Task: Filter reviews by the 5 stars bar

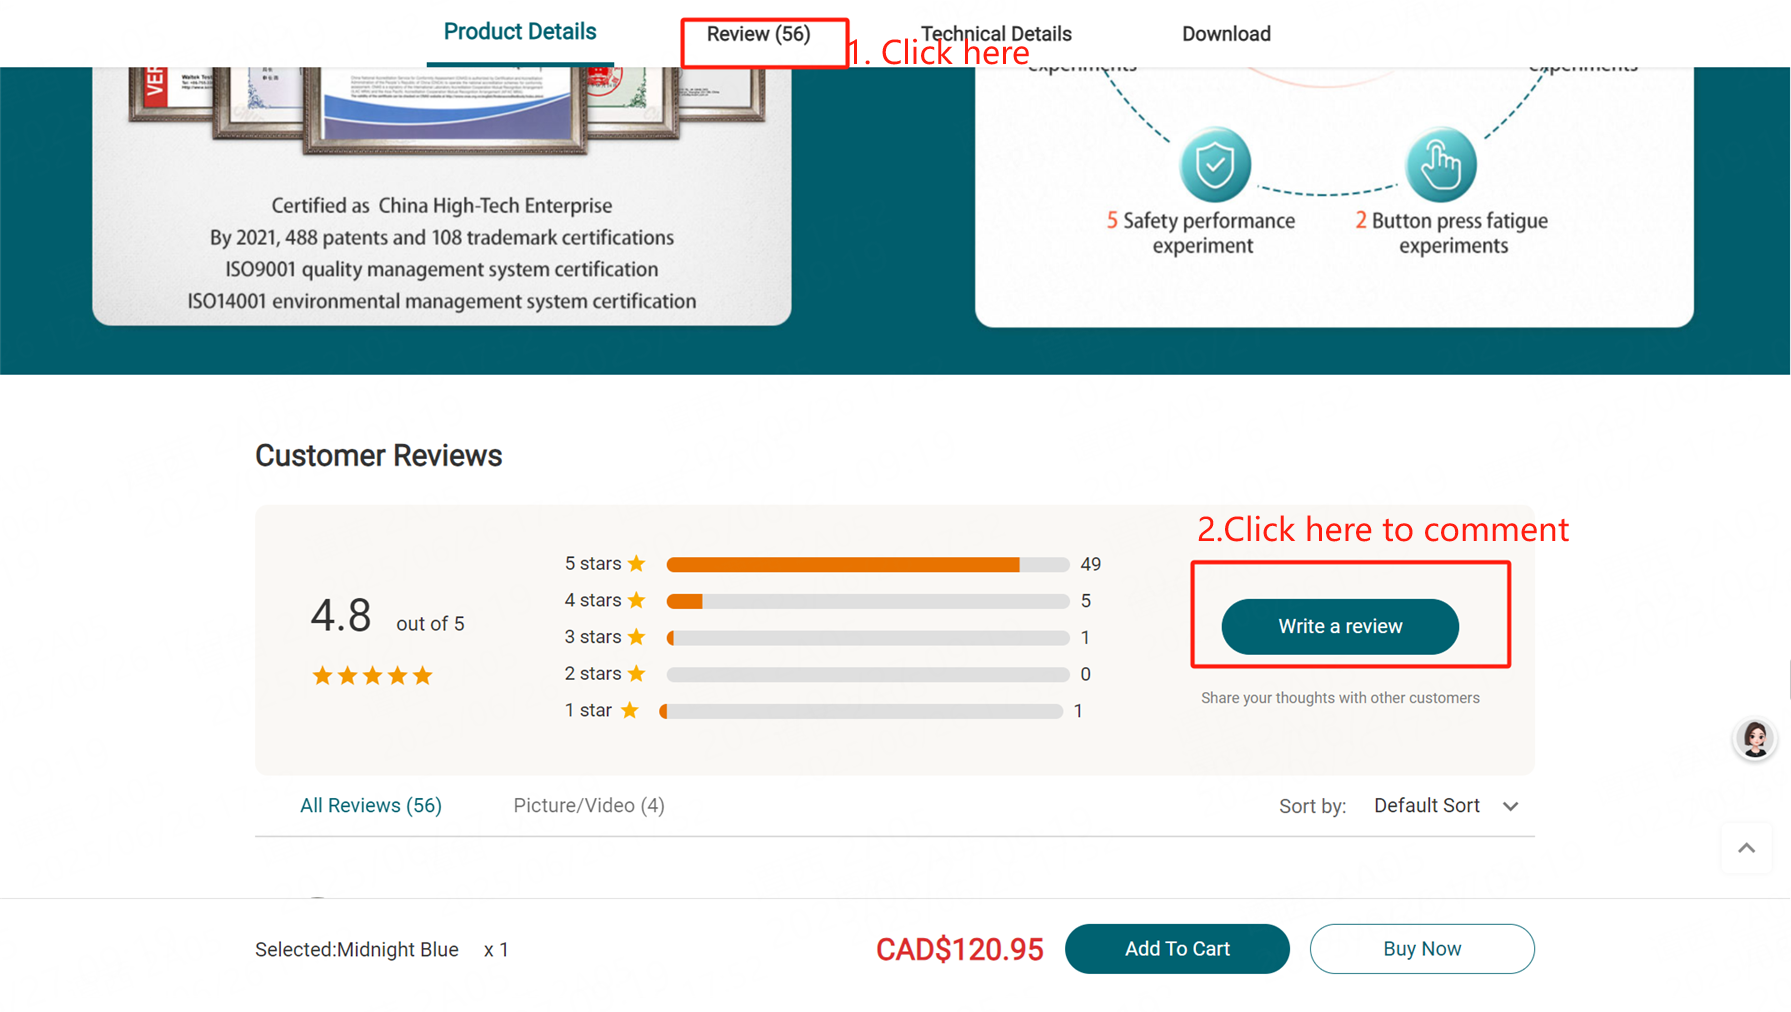Action: [x=867, y=565]
